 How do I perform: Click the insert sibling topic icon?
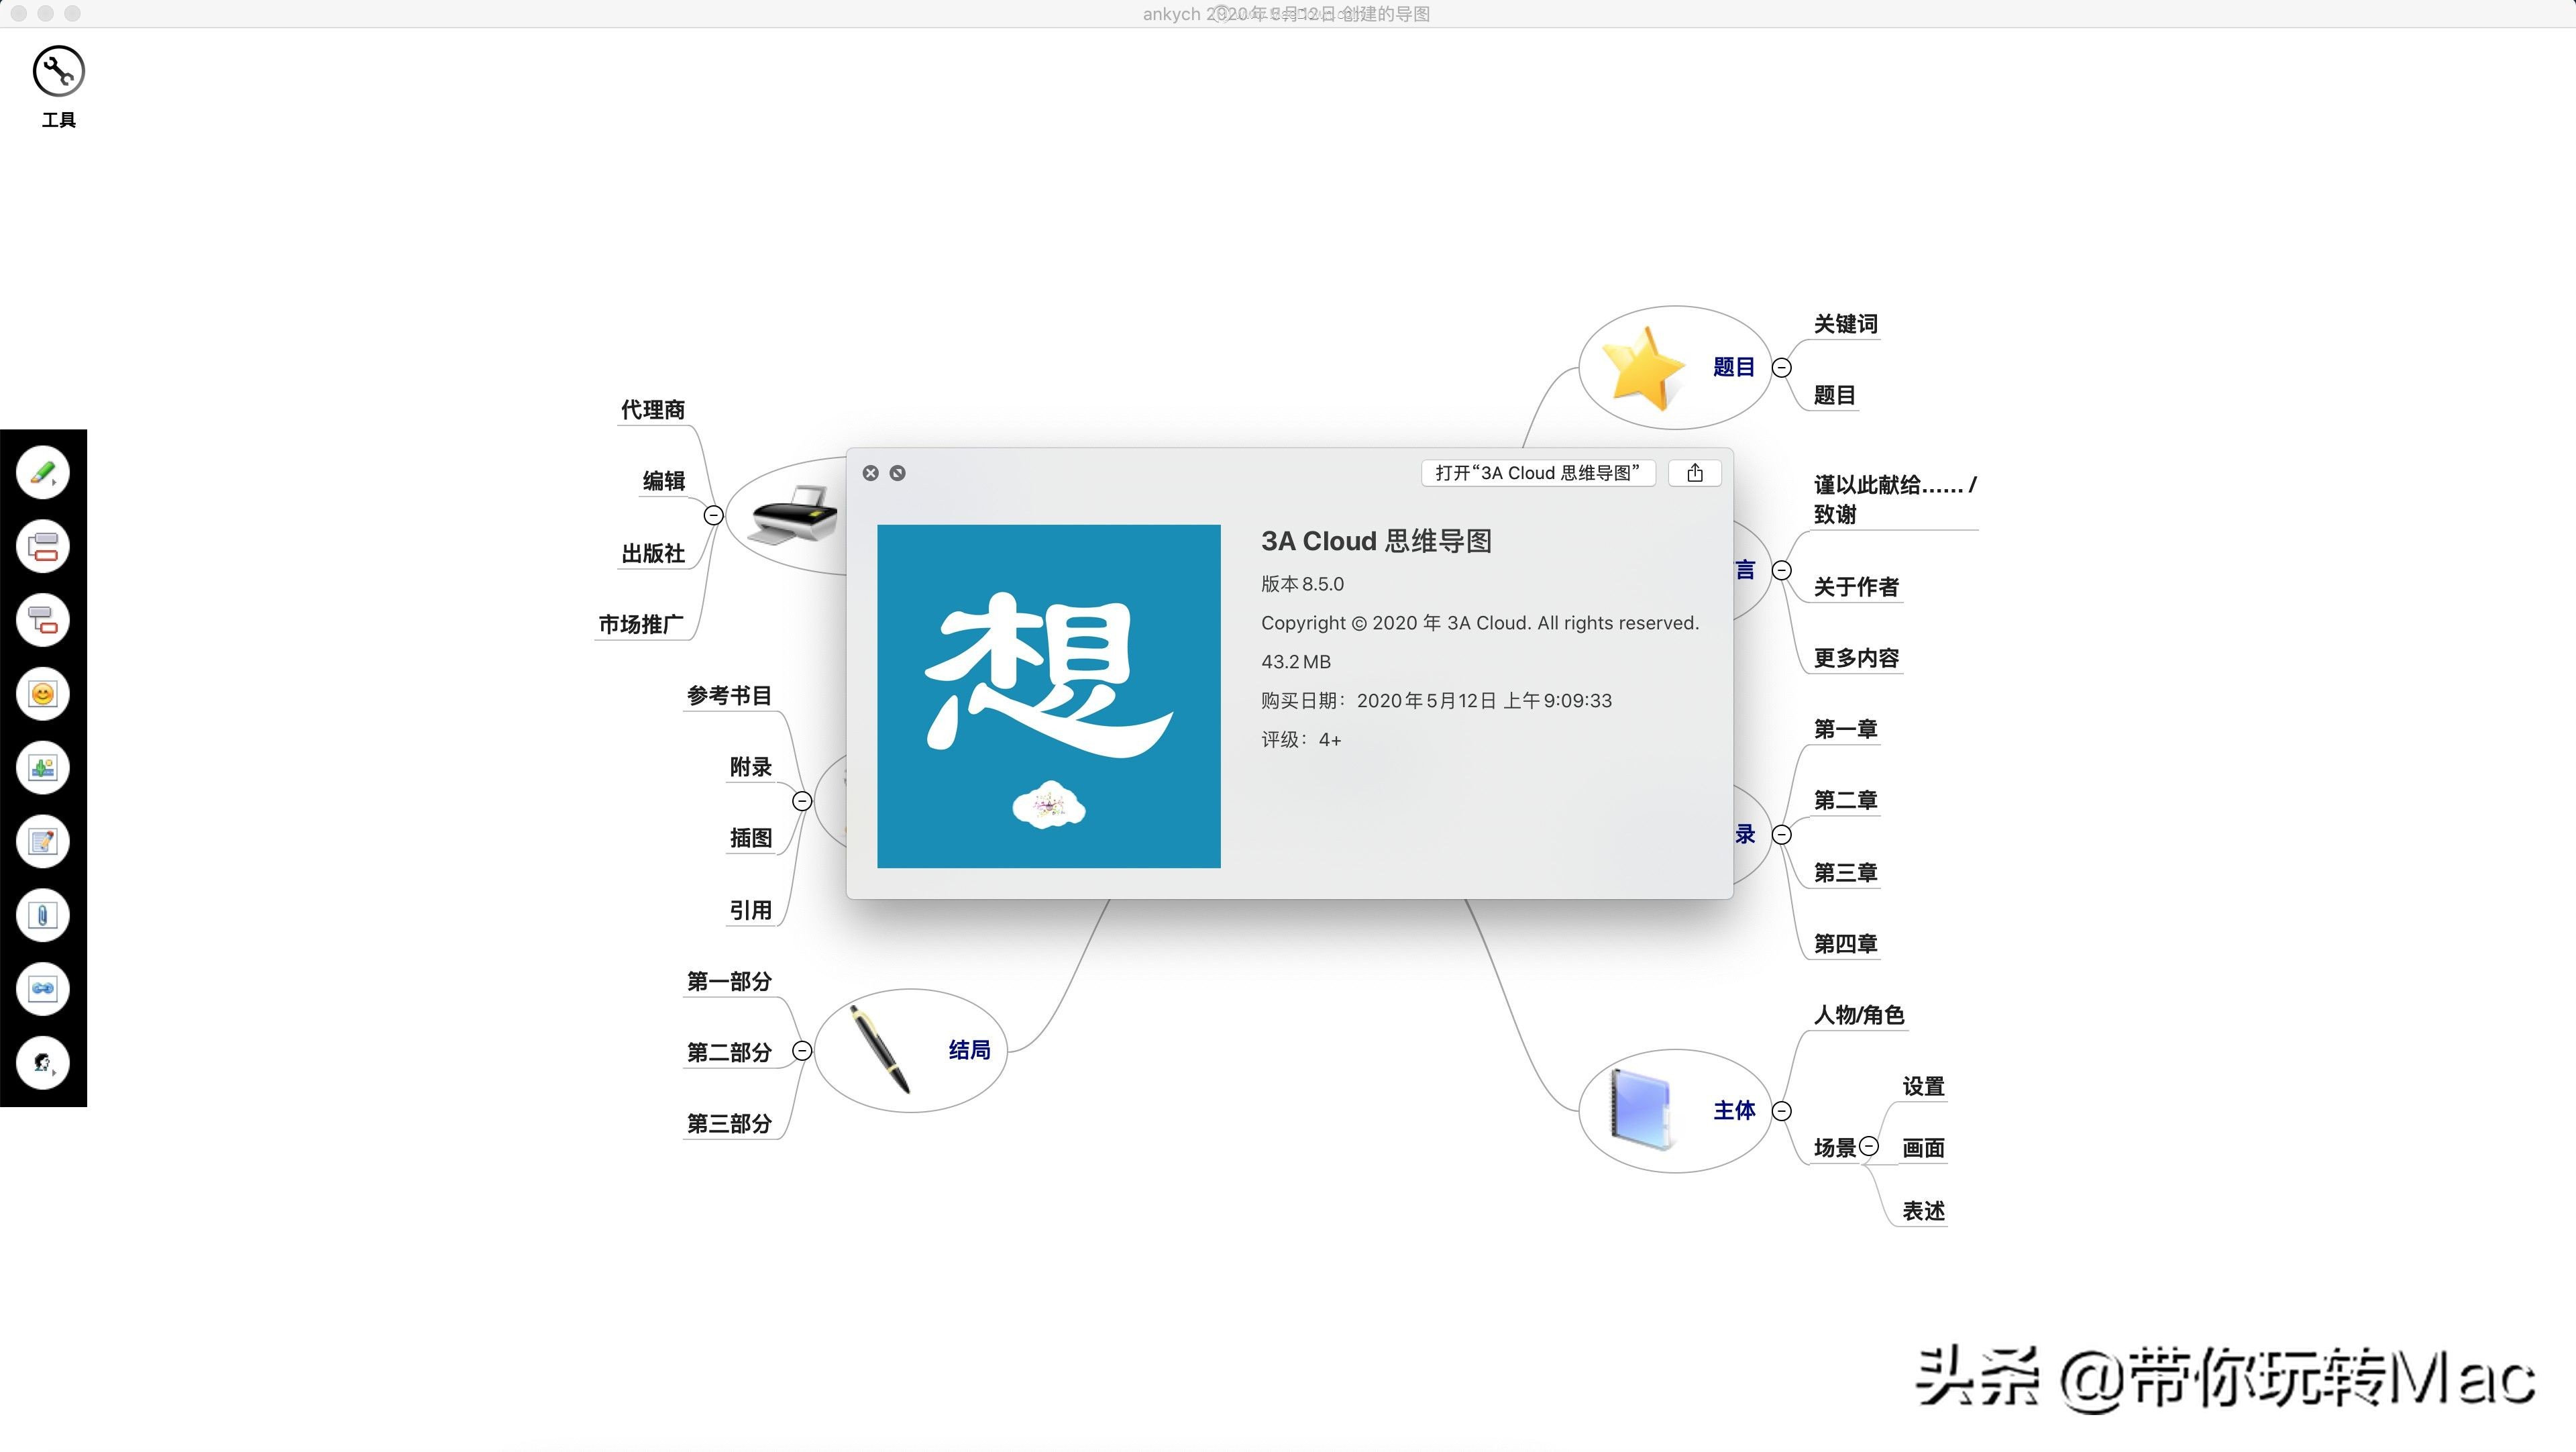[42, 546]
